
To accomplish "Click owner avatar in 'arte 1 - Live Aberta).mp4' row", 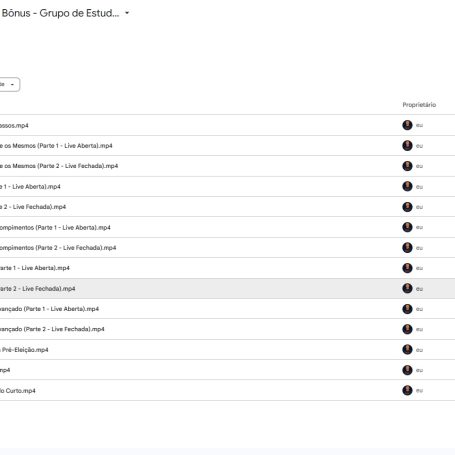I will [x=407, y=268].
